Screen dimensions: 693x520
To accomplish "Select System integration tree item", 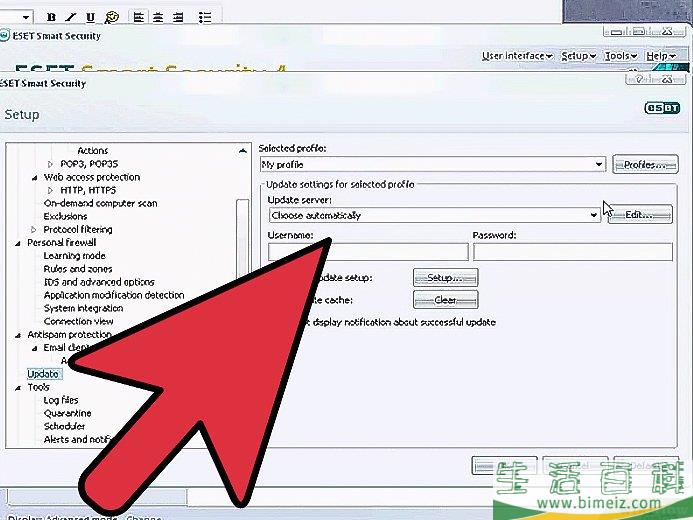I will (83, 308).
